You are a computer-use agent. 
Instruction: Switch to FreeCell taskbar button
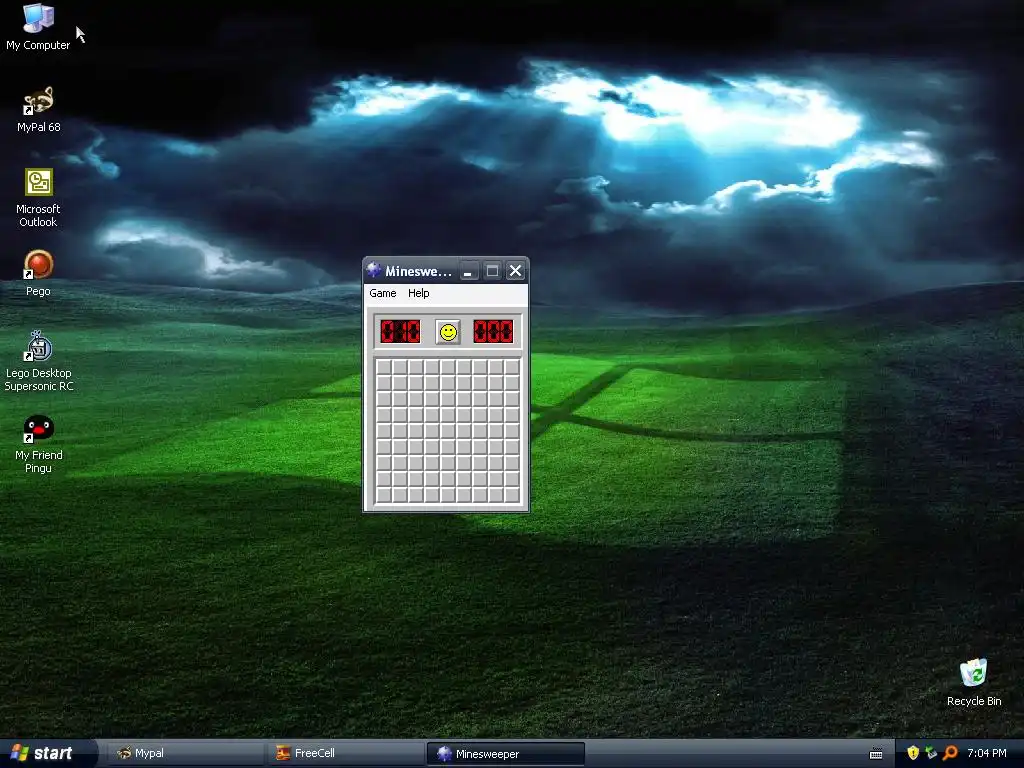point(345,753)
